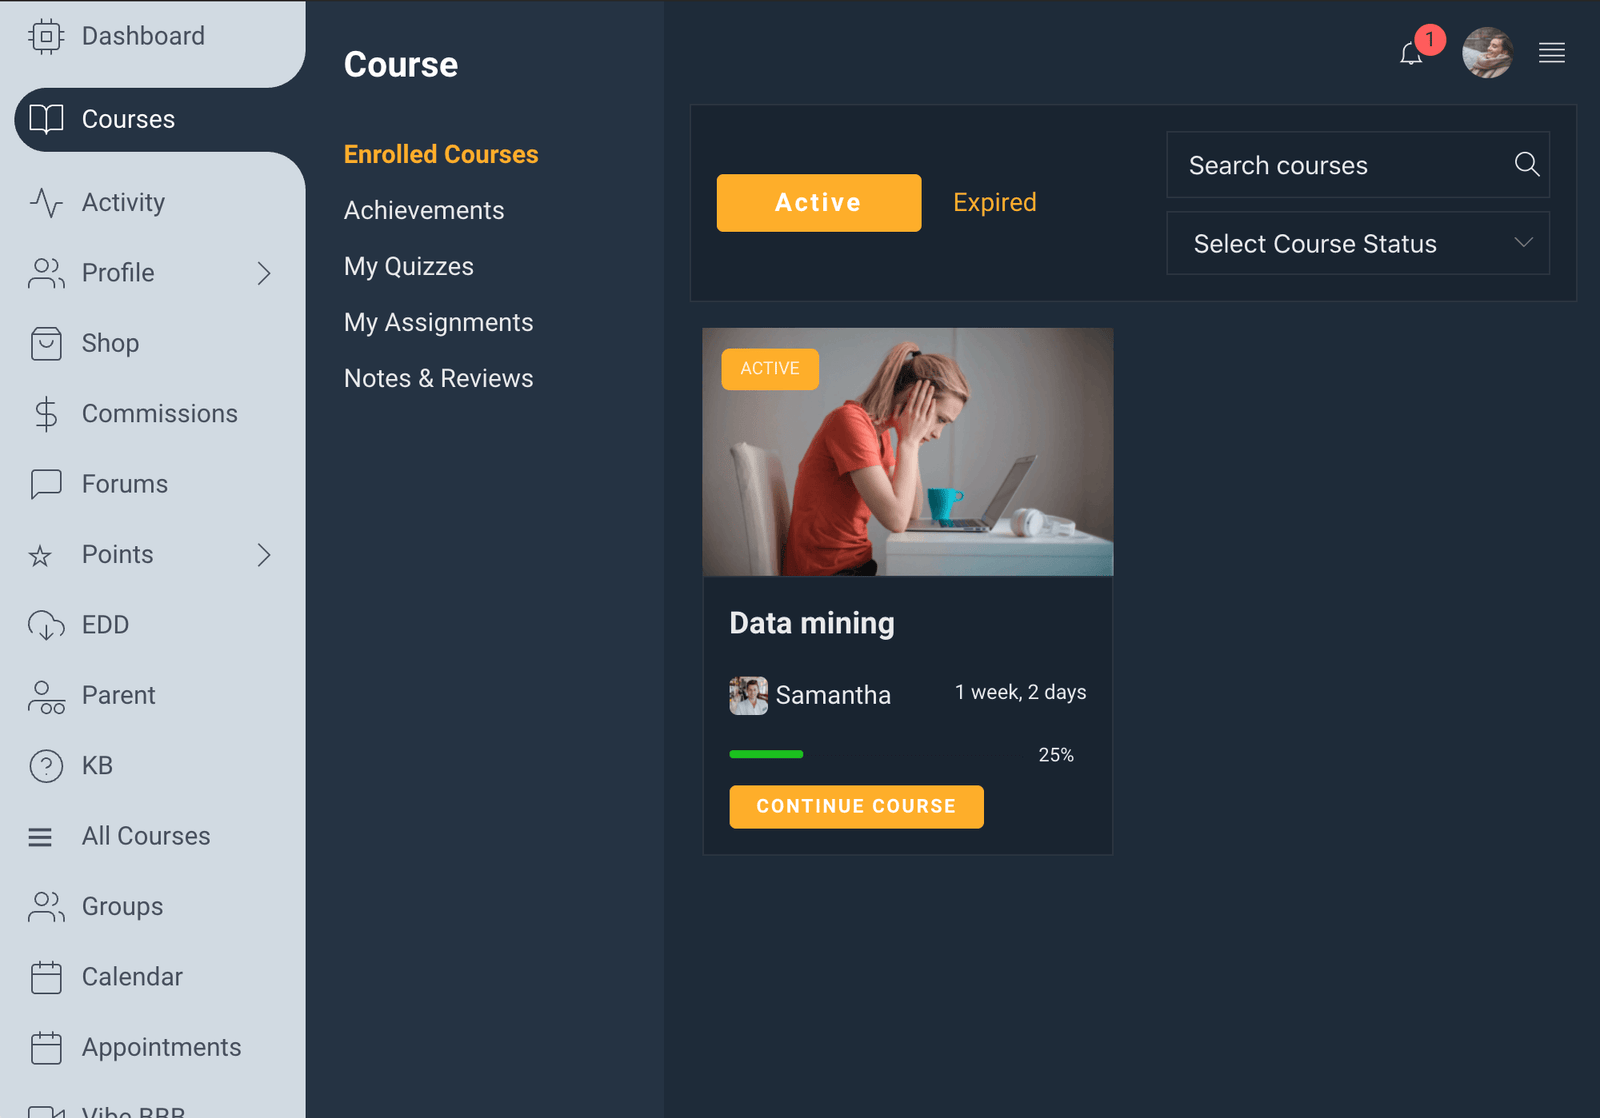Open Shop via the bag icon
The image size is (1600, 1118).
point(46,343)
